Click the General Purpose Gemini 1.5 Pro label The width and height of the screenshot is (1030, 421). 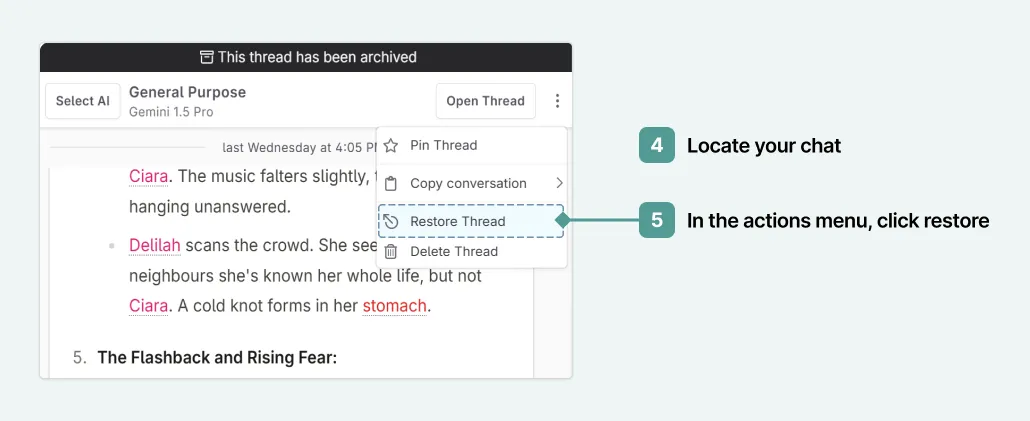click(187, 101)
